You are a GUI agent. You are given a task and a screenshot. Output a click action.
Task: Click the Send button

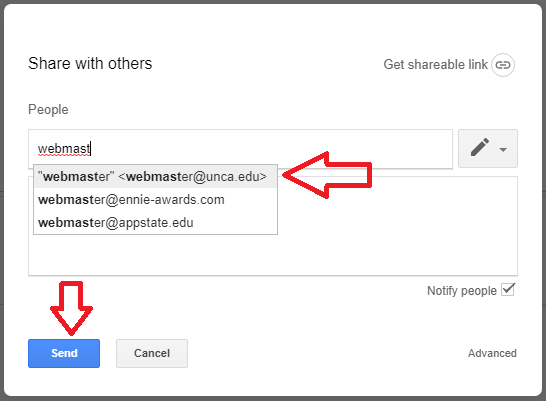click(64, 353)
